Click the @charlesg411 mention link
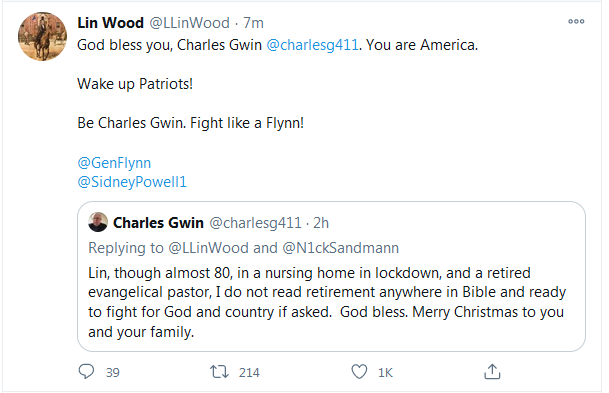Viewport: 609px width, 393px height. click(x=313, y=45)
